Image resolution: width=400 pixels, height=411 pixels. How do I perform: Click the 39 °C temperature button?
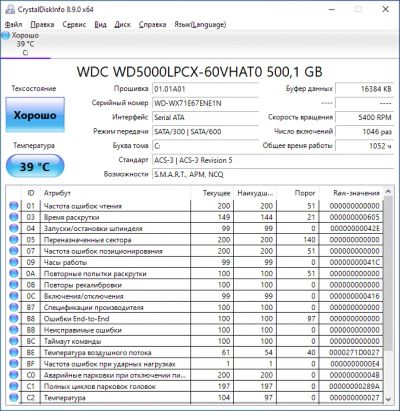(x=35, y=166)
